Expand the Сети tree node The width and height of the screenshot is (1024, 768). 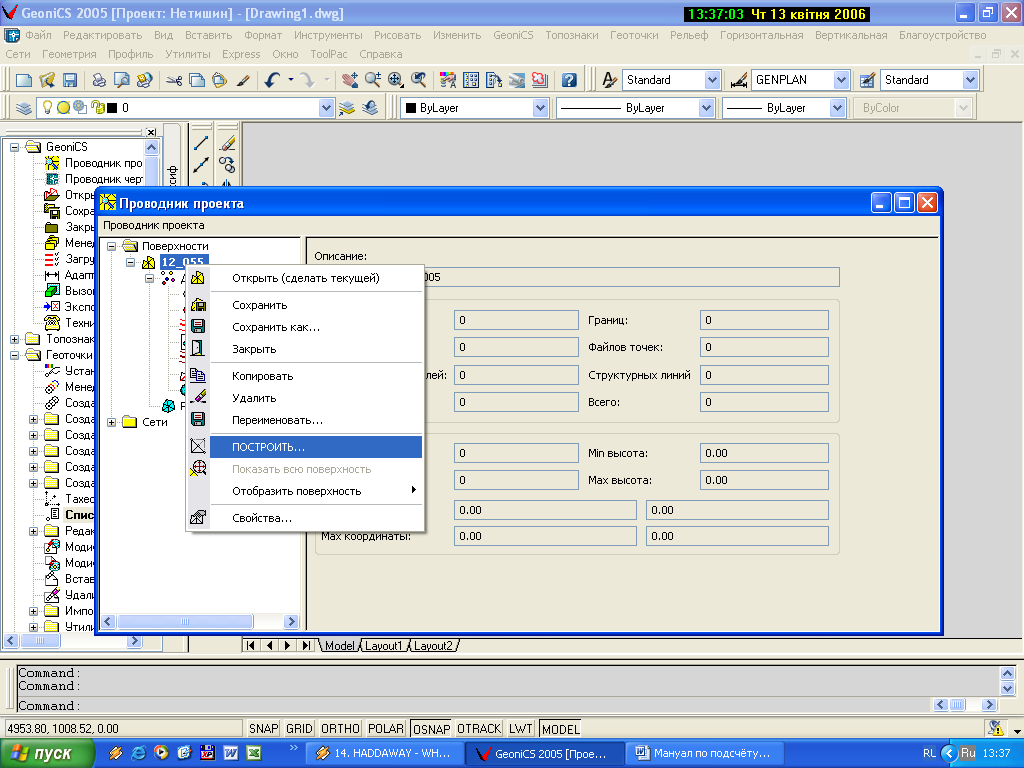click(x=112, y=422)
